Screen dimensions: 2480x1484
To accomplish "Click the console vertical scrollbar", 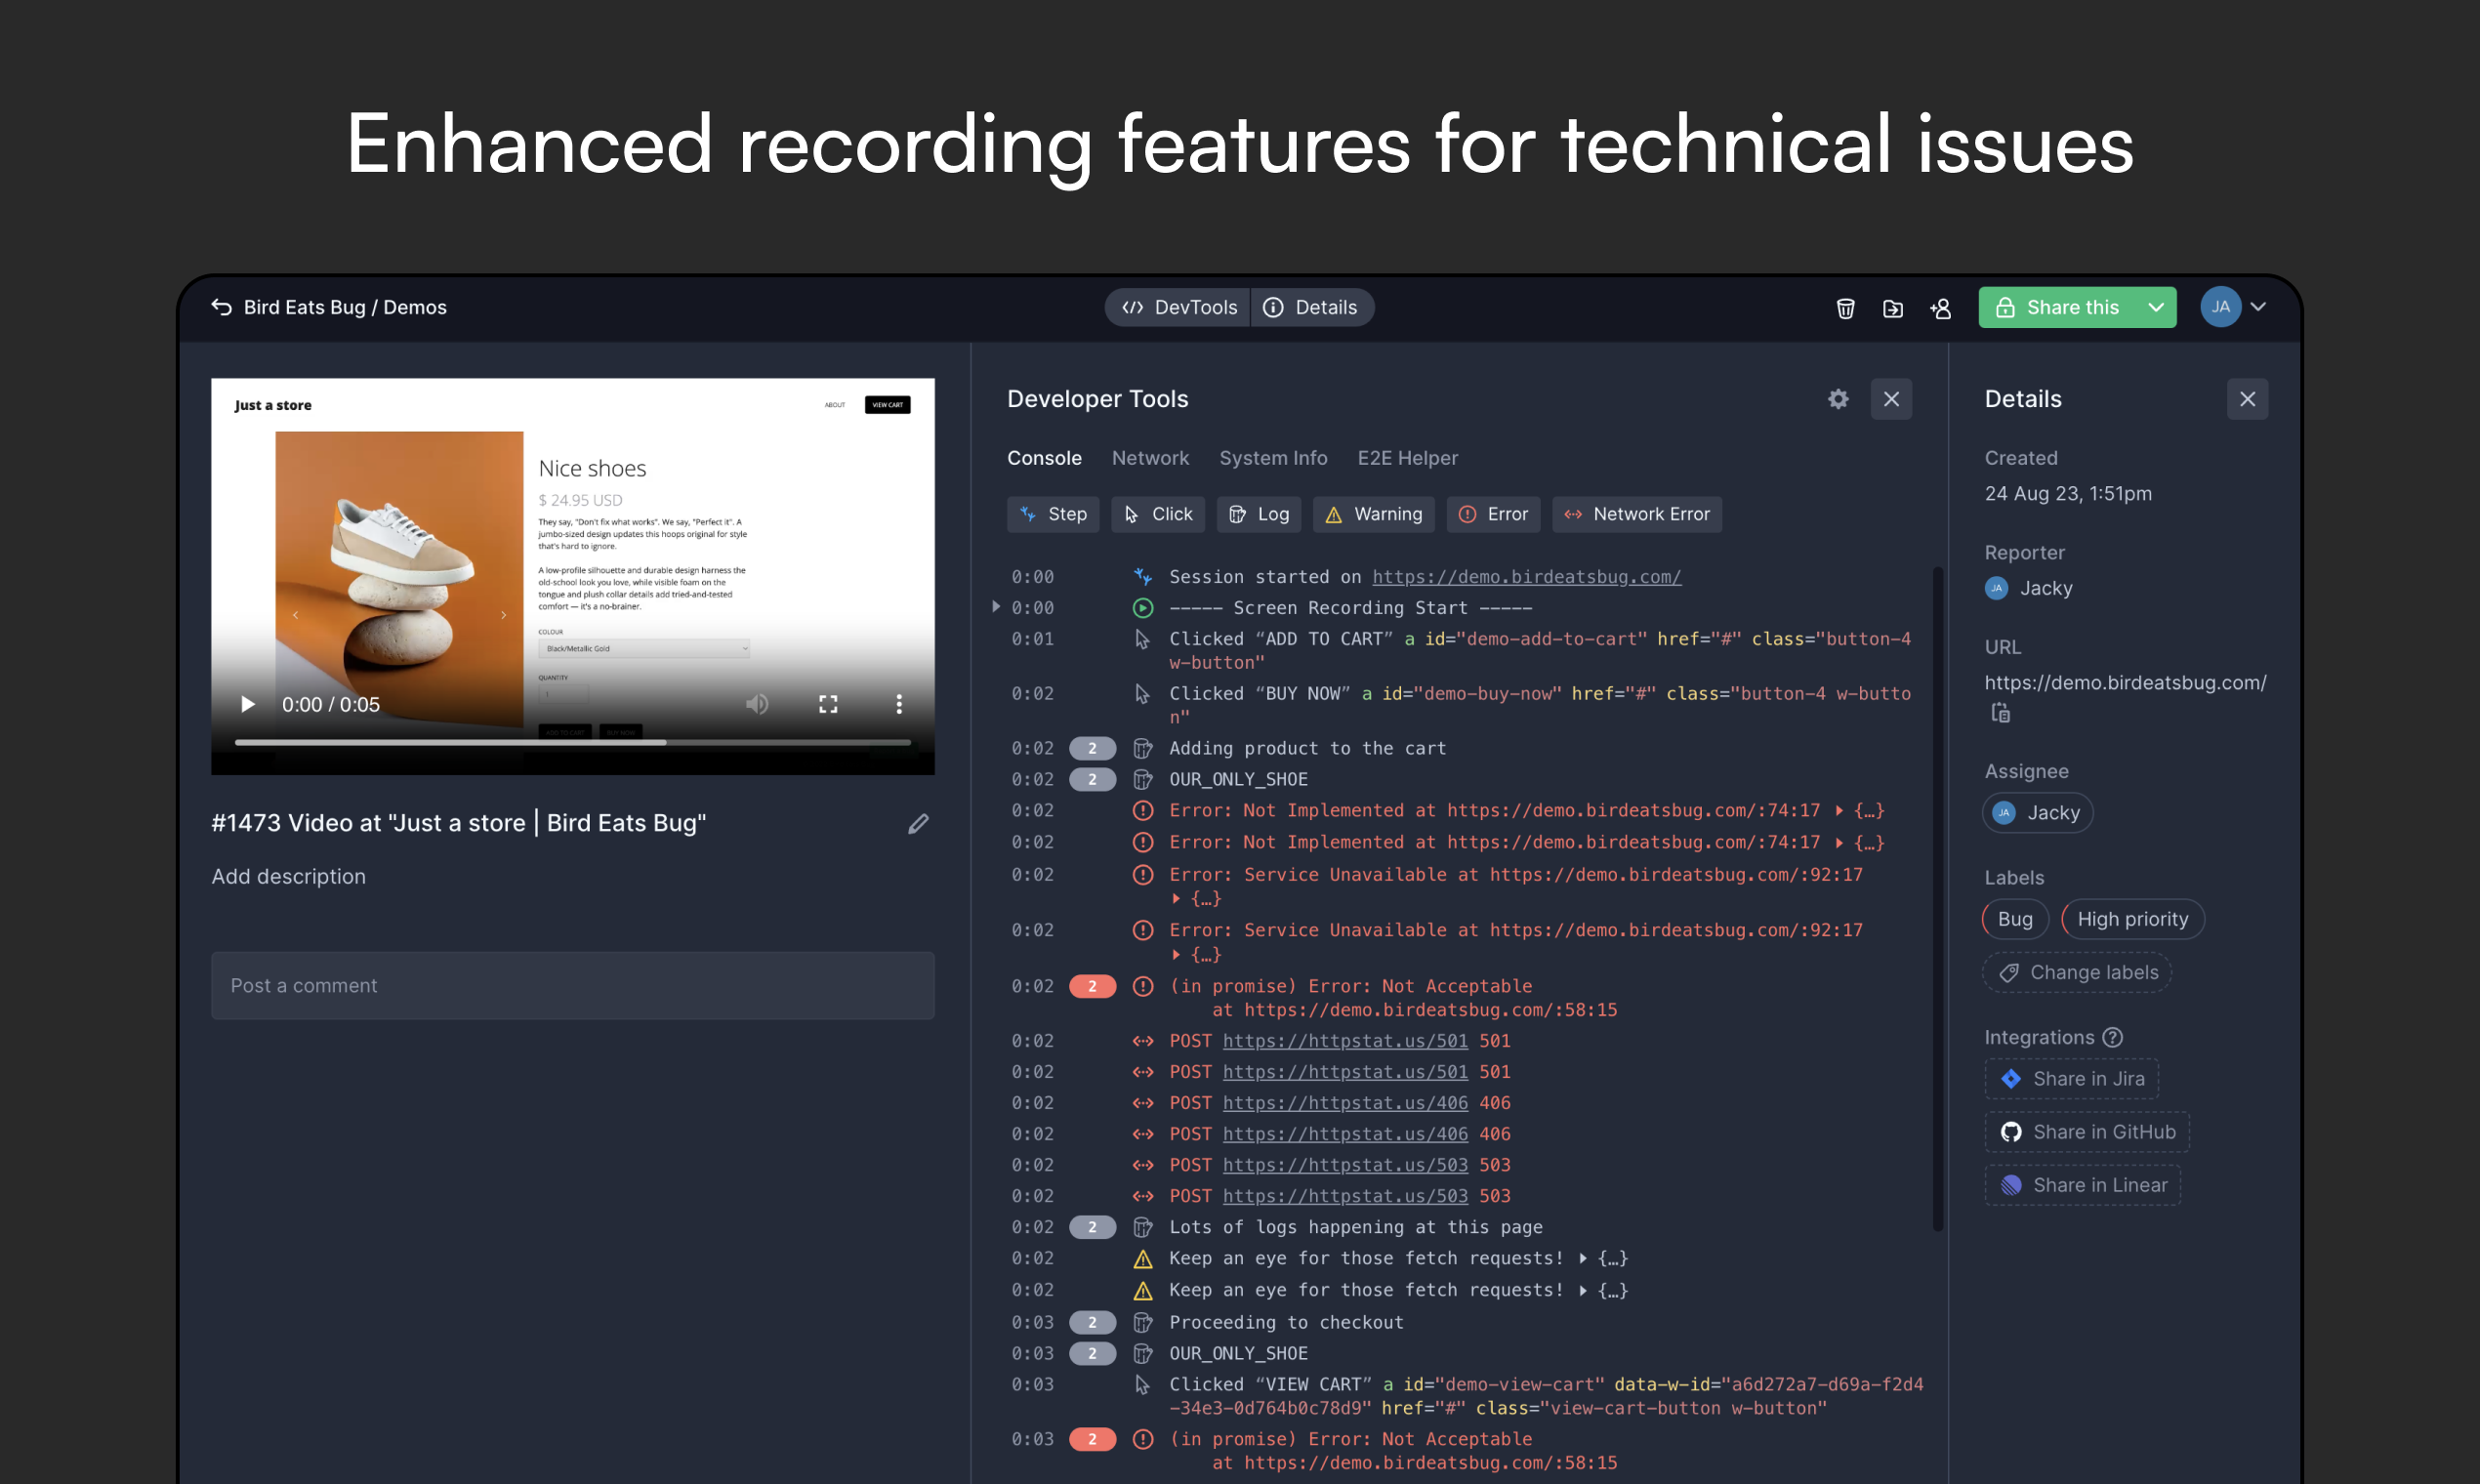I will (1937, 898).
